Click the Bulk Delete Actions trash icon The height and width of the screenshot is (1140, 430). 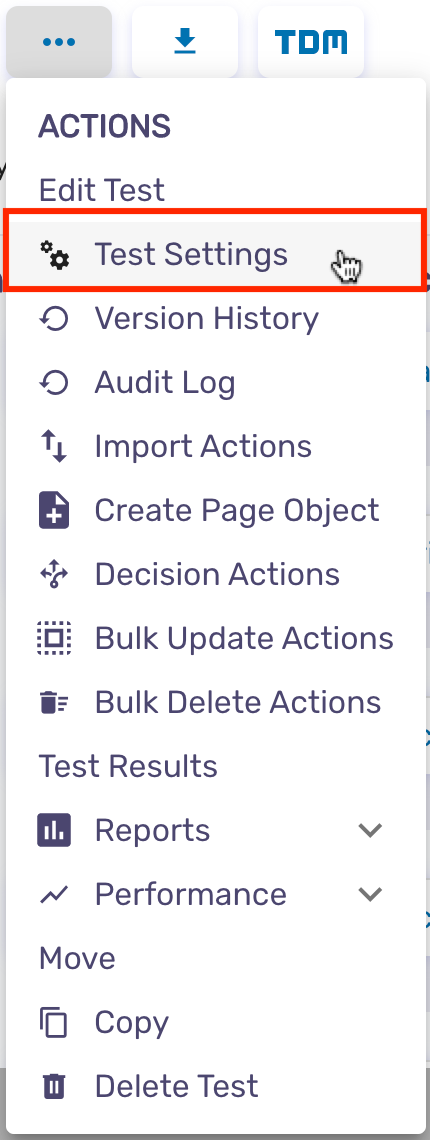coord(54,702)
